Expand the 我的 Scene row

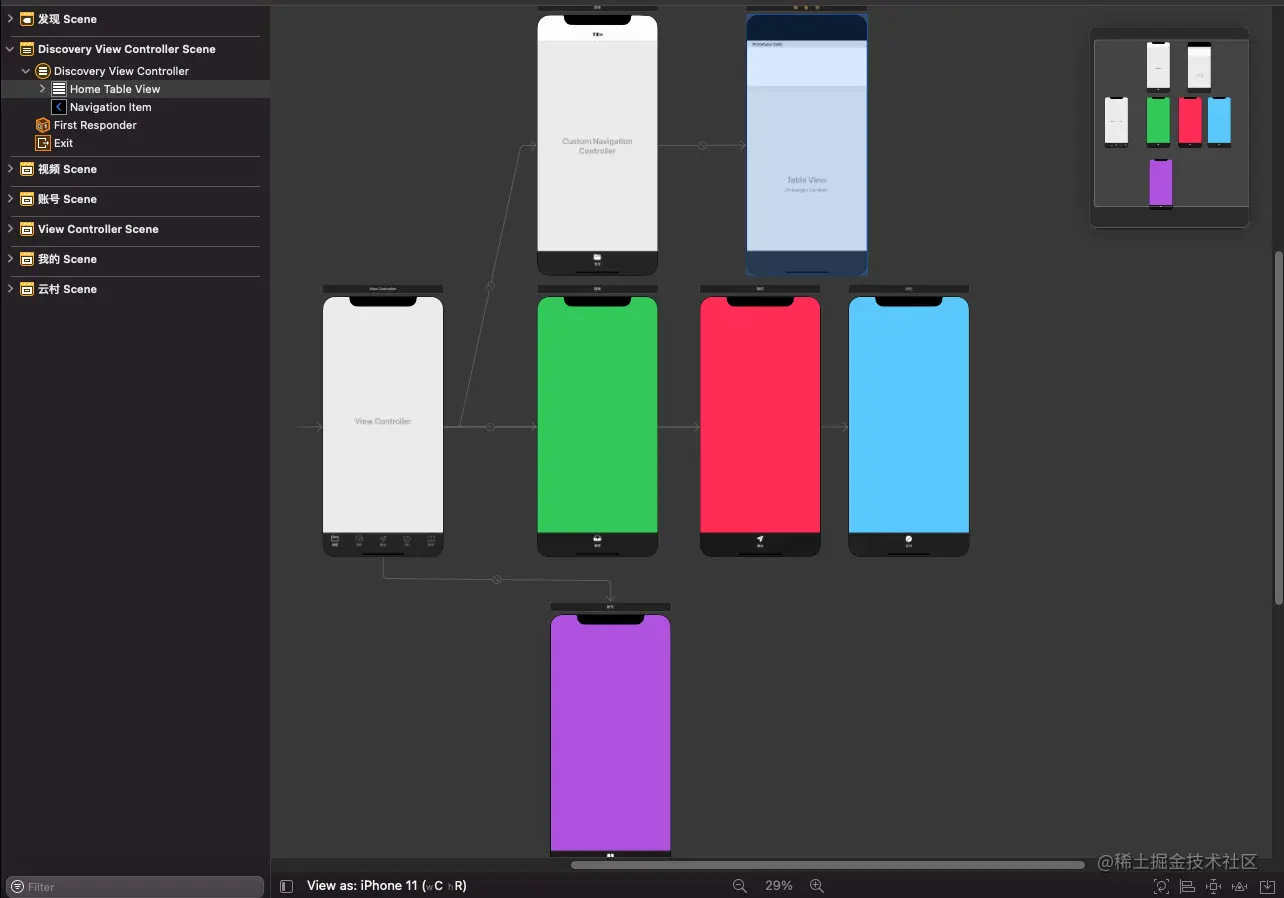coord(10,259)
